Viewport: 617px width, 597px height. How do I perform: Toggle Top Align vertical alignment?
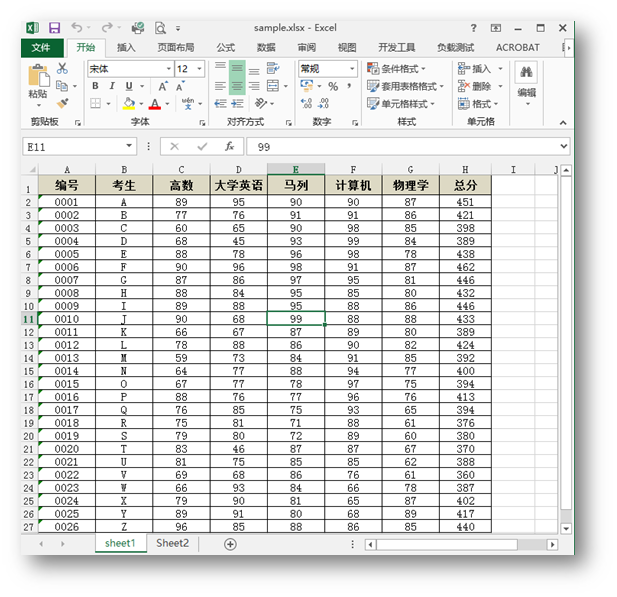pyautogui.click(x=220, y=66)
